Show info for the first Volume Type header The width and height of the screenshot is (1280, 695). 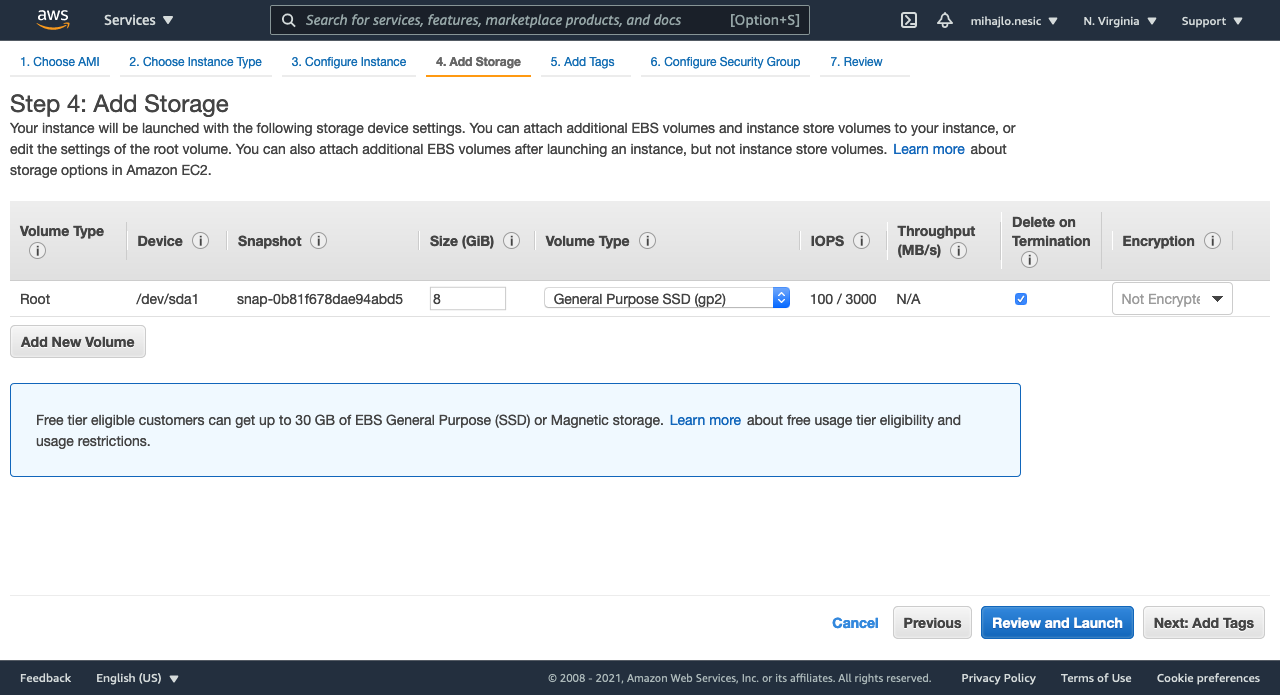[x=37, y=251]
